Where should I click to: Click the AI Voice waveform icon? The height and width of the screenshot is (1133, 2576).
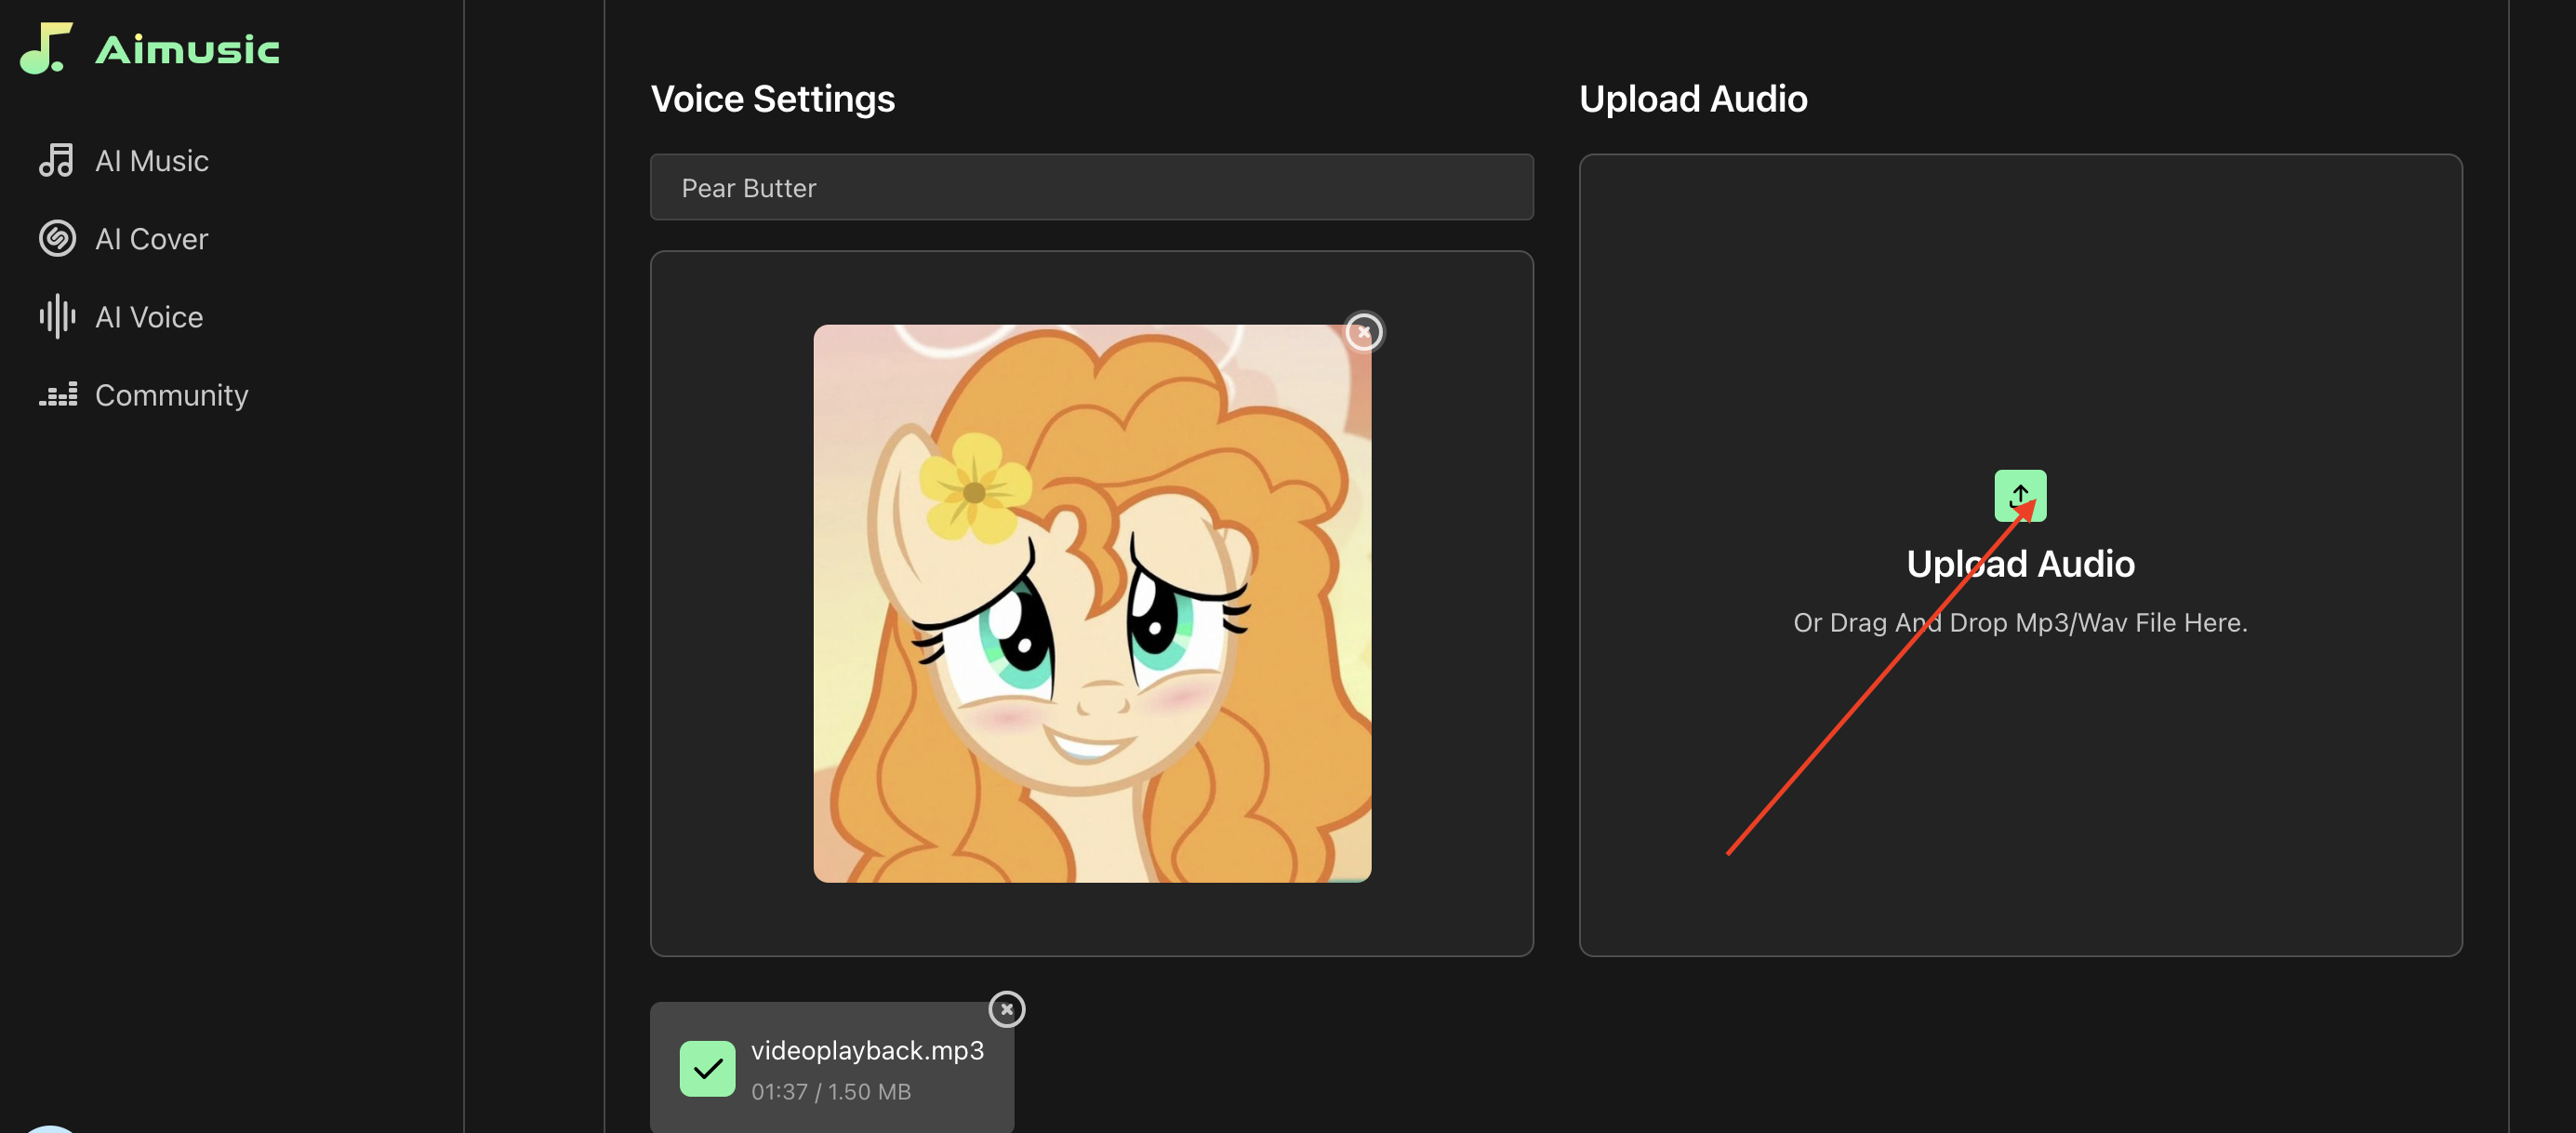57,317
